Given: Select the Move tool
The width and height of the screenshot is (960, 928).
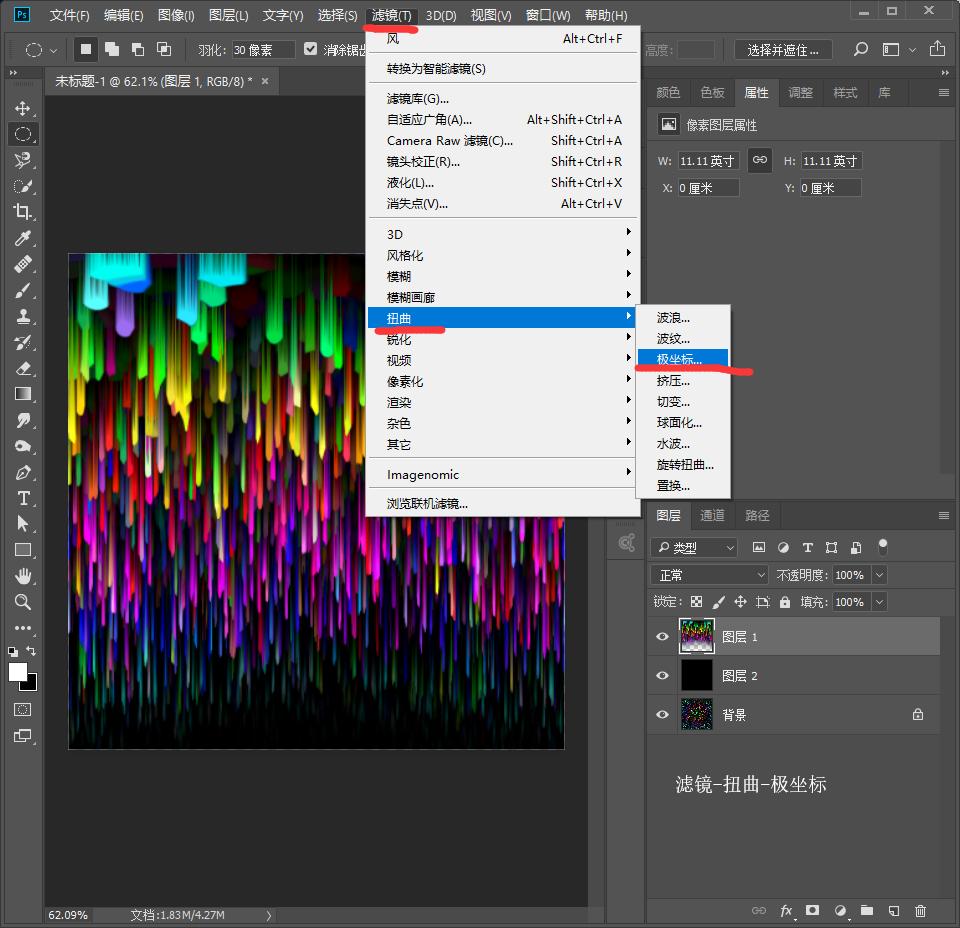Looking at the screenshot, I should 22,108.
